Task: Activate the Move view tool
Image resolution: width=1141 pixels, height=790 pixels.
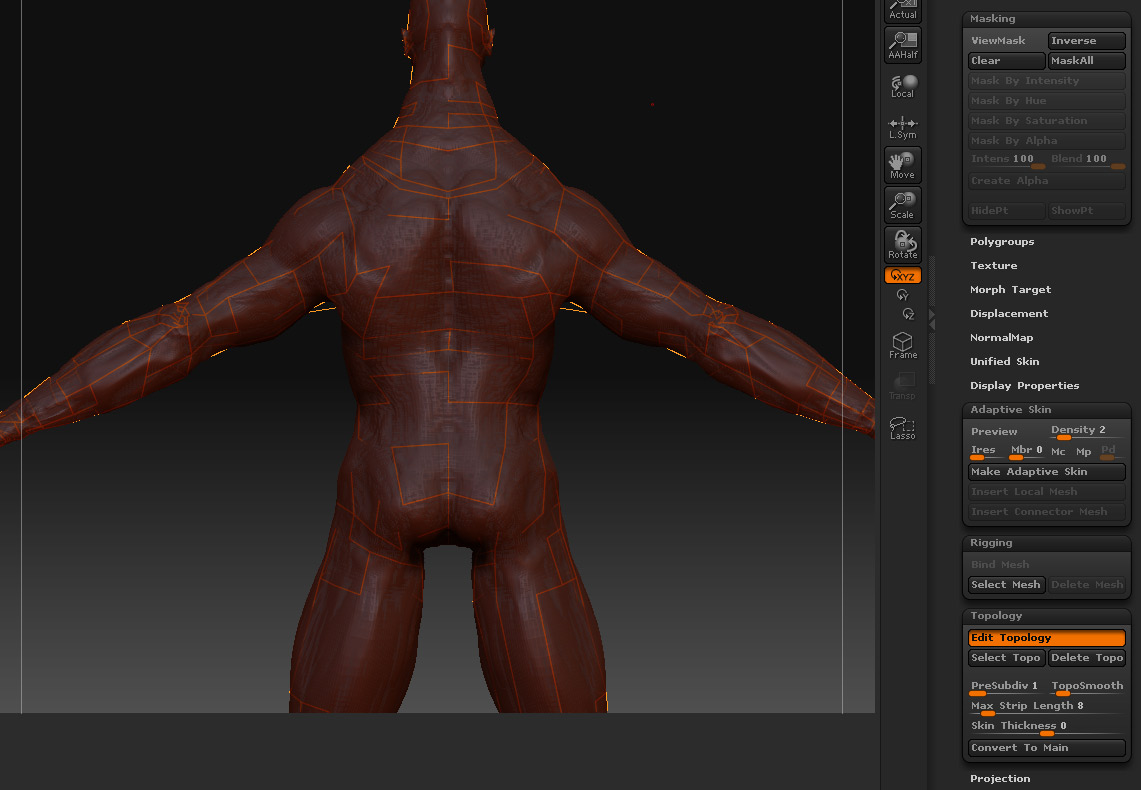Action: [x=903, y=164]
